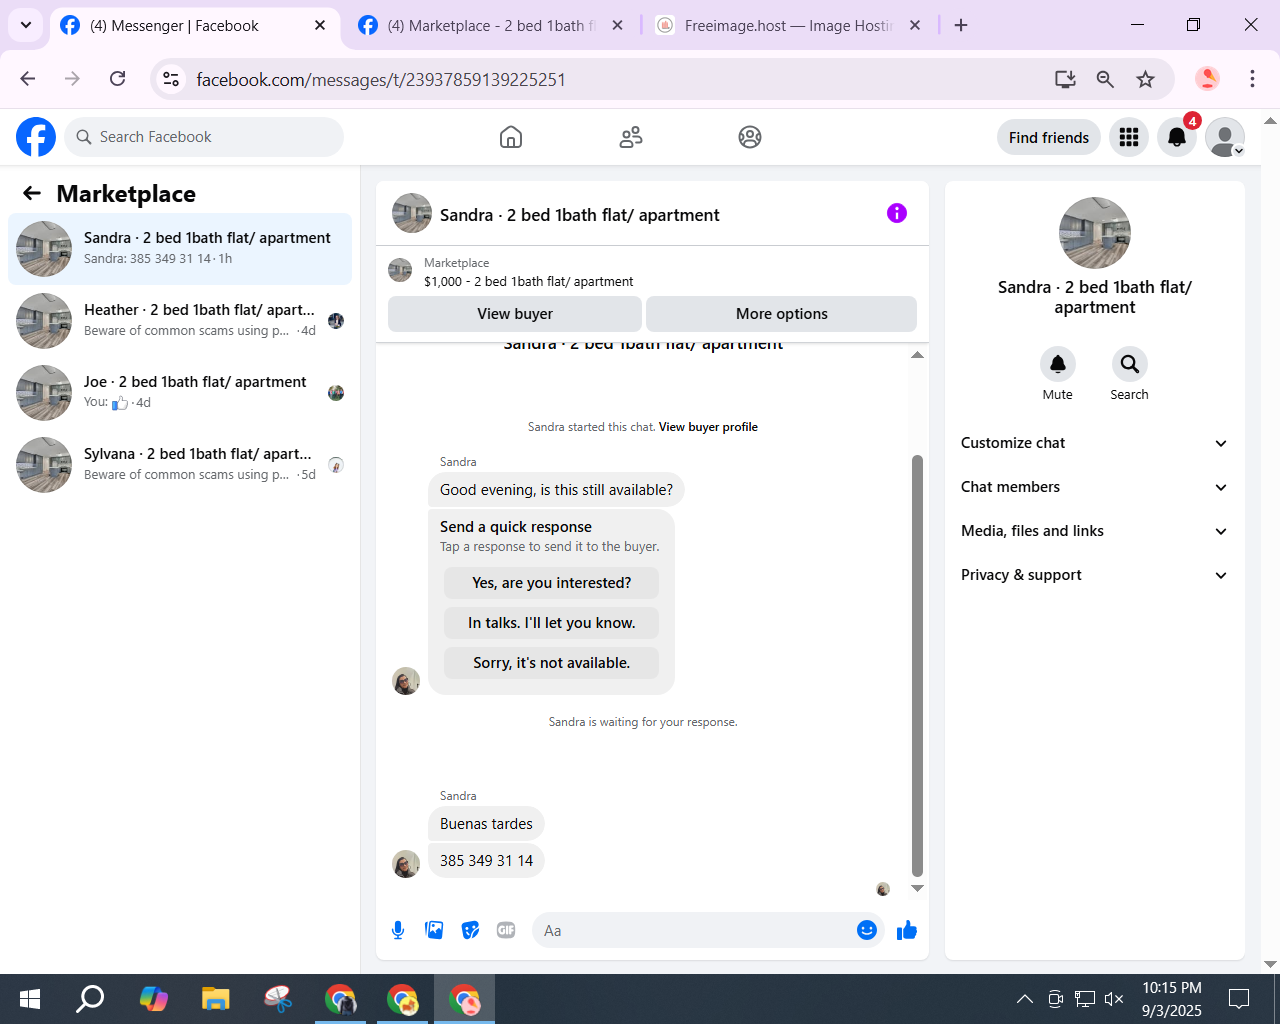
Task: Open the Friends icon in top navigation
Action: [631, 137]
